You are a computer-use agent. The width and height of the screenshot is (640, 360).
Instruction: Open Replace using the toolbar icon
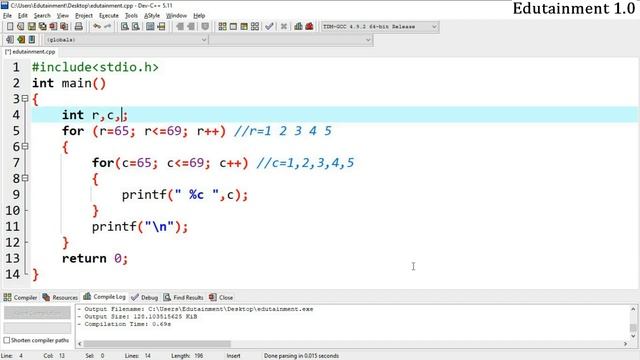click(136, 27)
